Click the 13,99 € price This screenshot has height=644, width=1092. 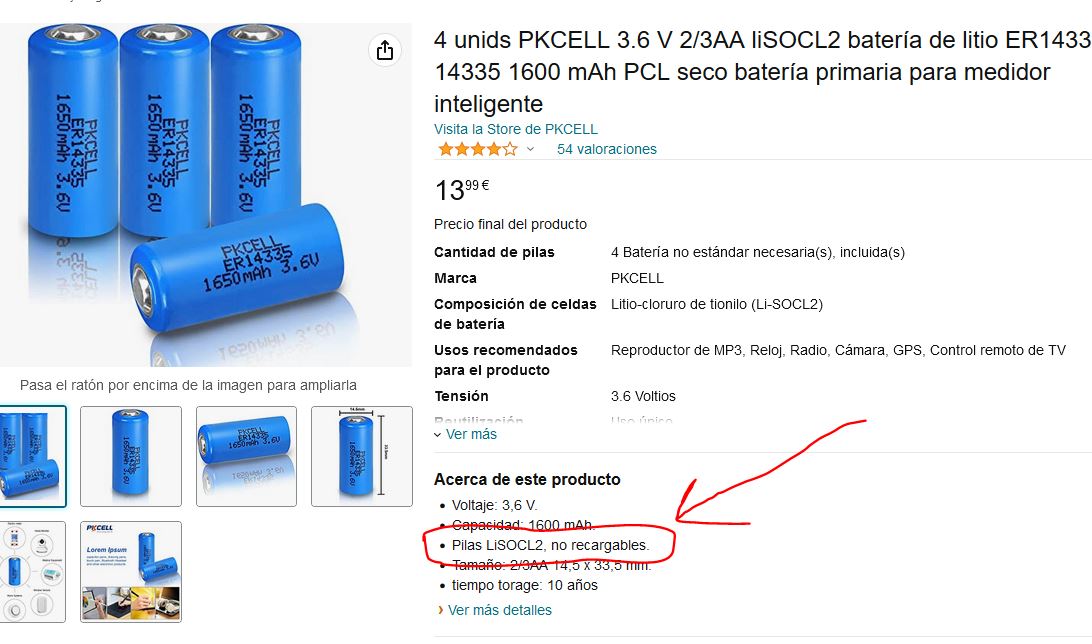click(462, 189)
